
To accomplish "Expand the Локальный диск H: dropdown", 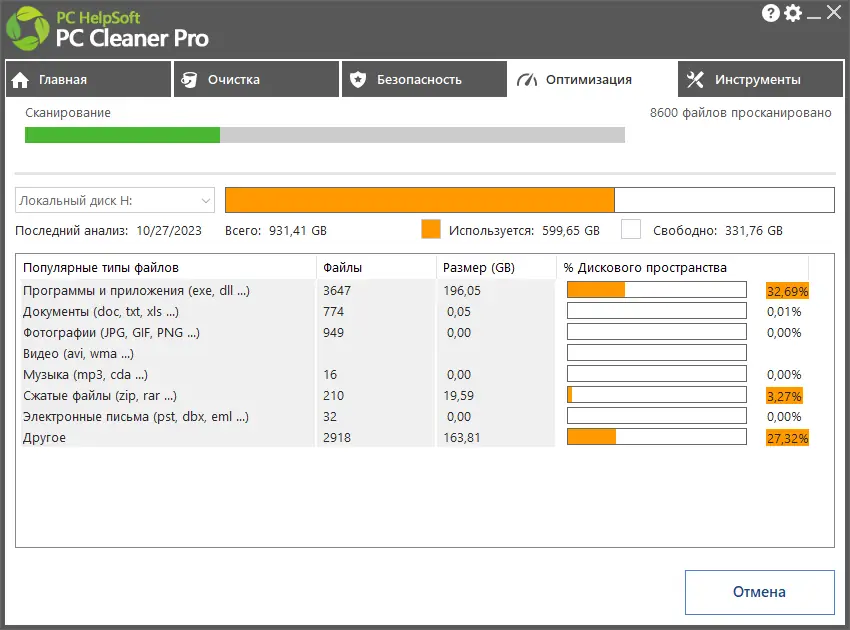I will pos(115,200).
